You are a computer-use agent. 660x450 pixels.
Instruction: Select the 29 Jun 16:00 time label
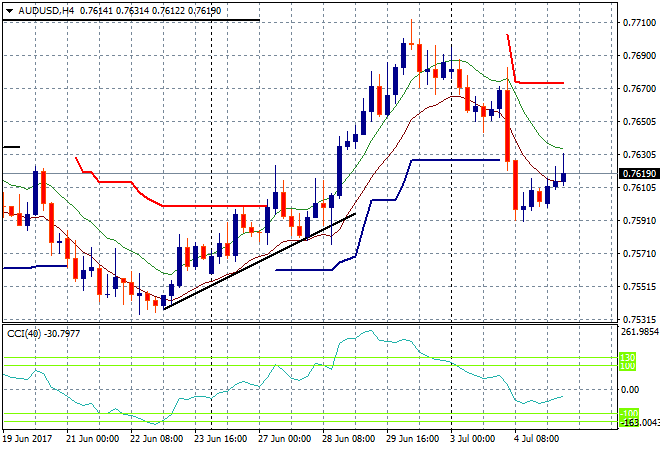tap(412, 439)
